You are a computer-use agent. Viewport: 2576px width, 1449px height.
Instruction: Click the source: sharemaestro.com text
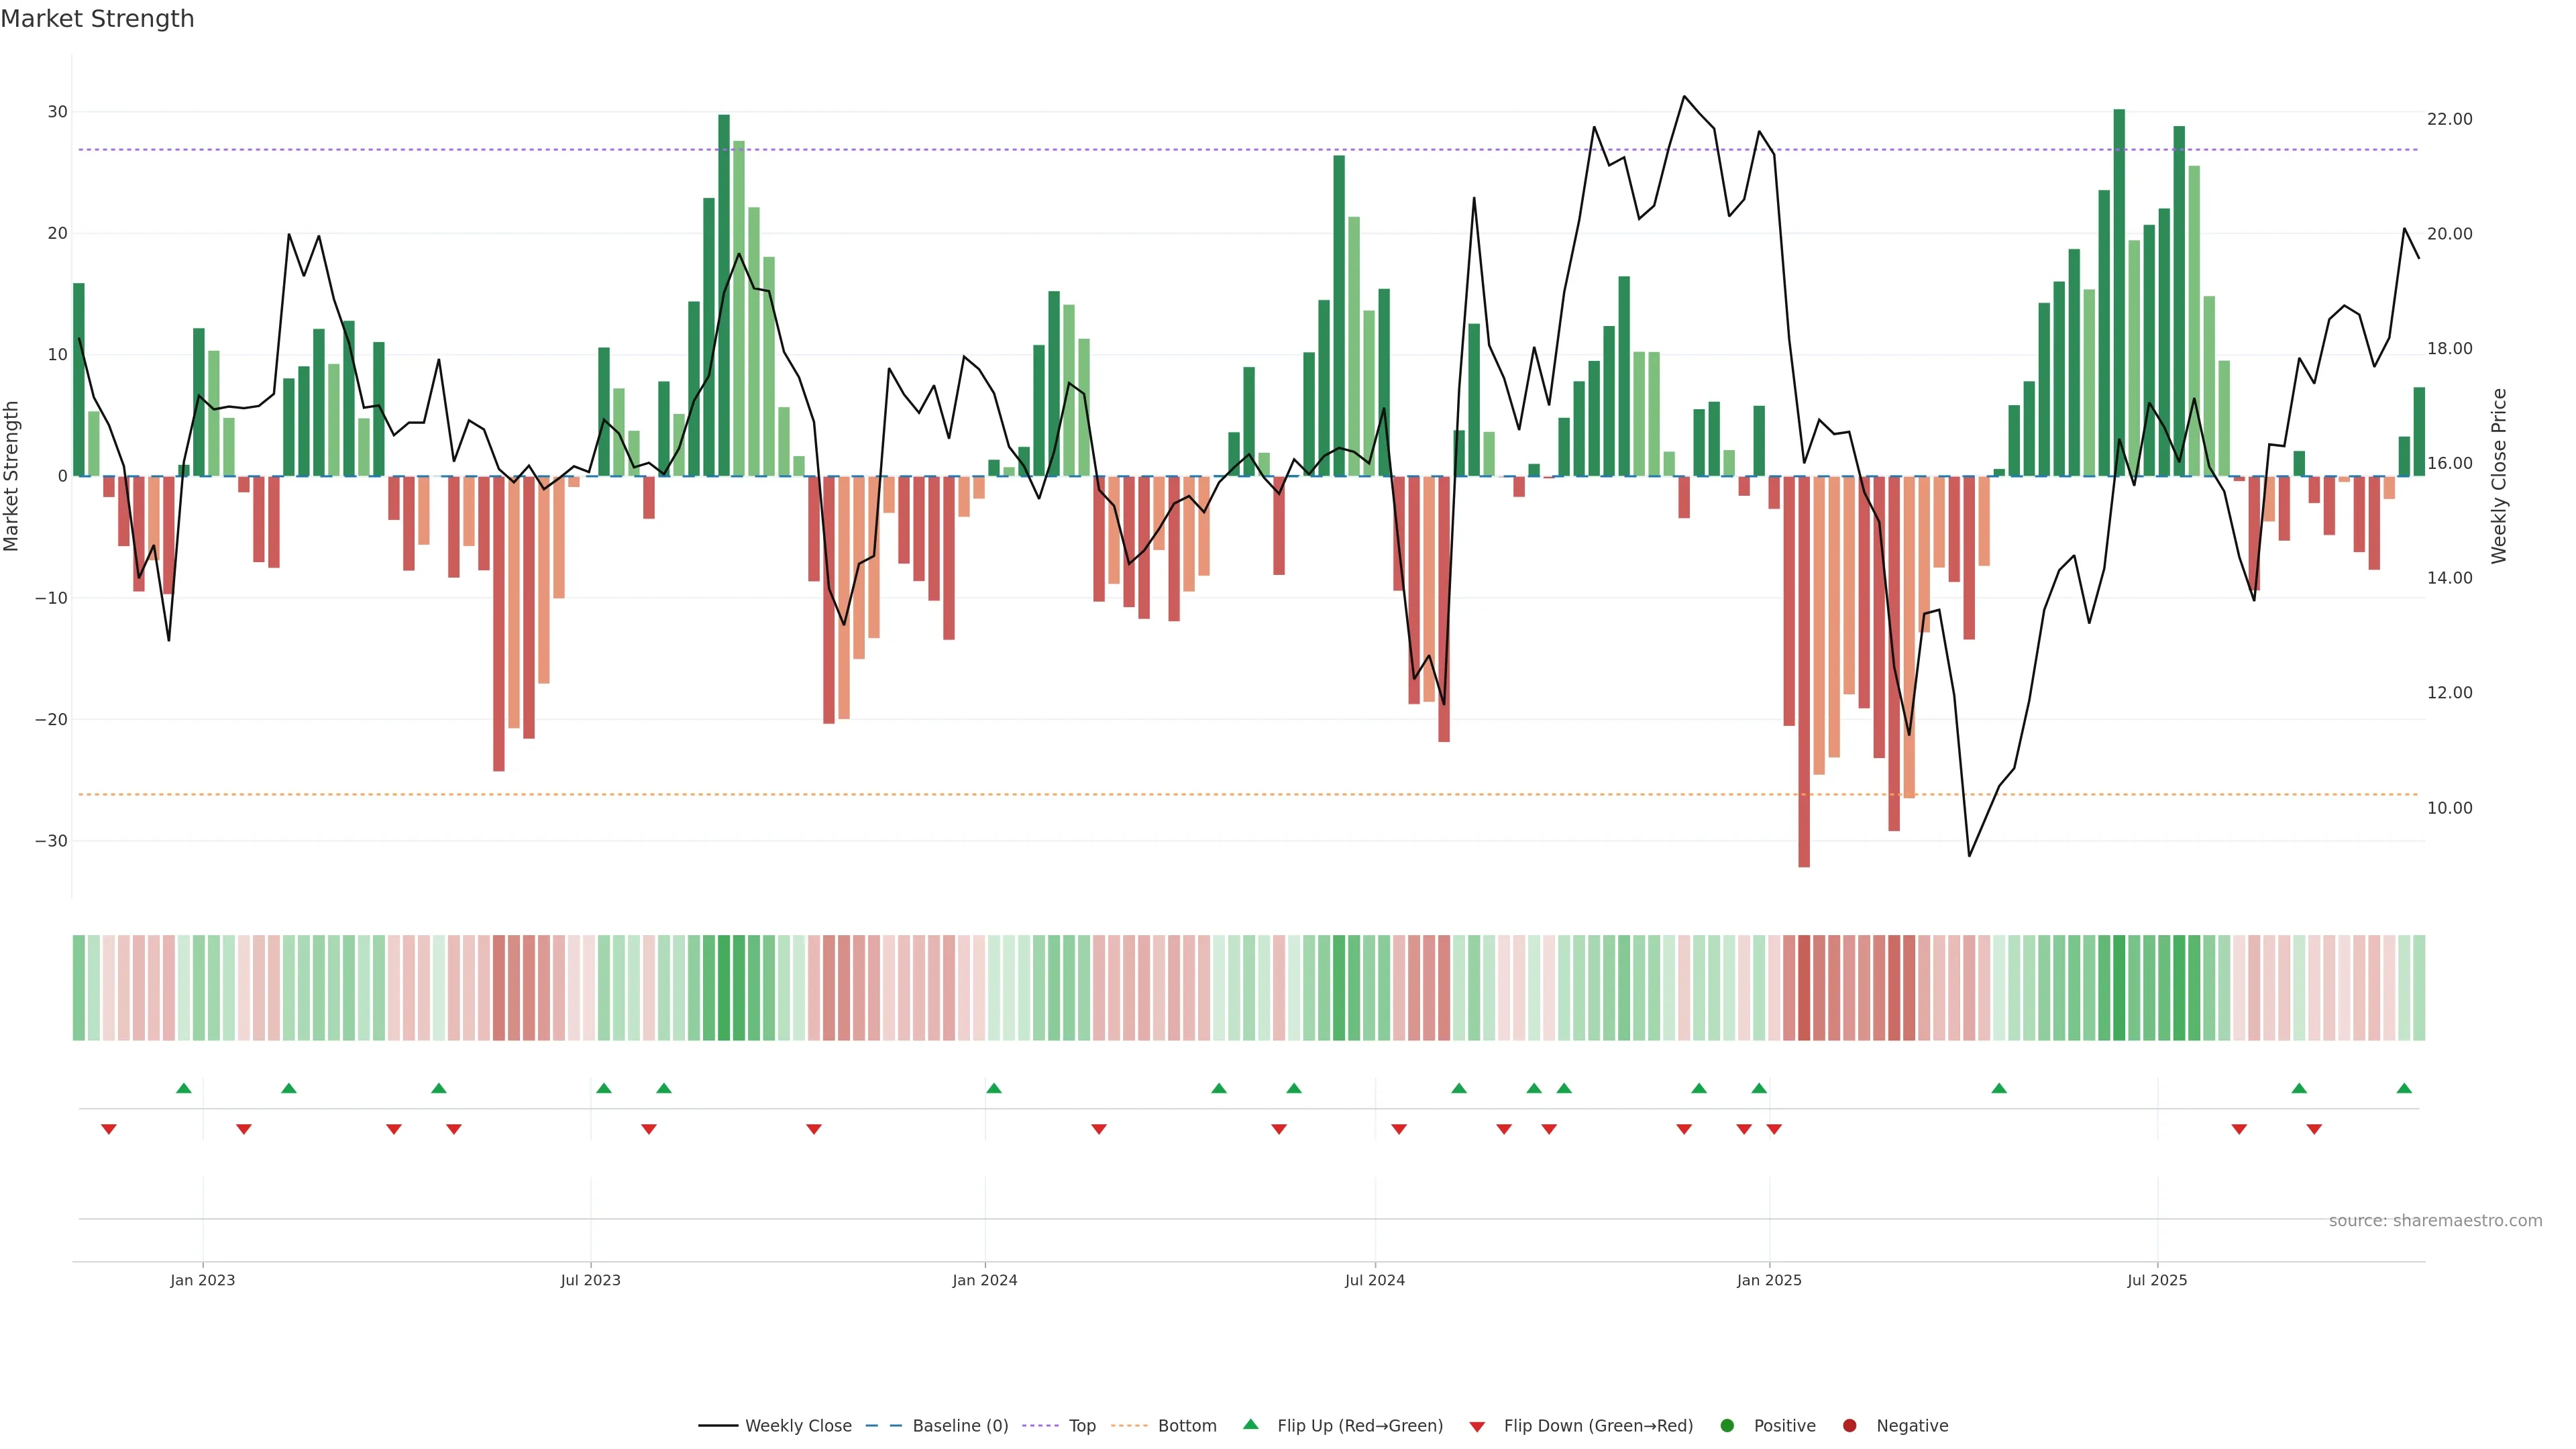point(2435,1221)
